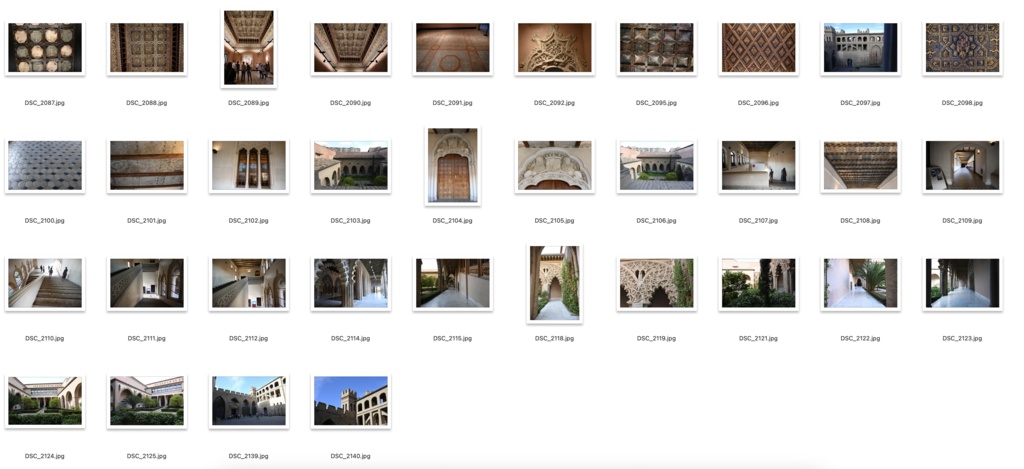Click the file name DSC_2102.jpg
The width and height of the screenshot is (1024, 469).
(x=248, y=221)
